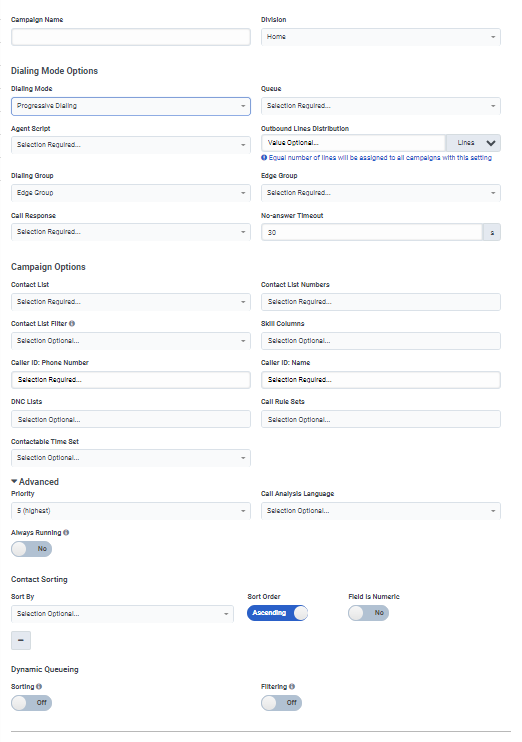Open the Lines unit dropdown
Image resolution: width=522 pixels, height=742 pixels.
tap(473, 143)
